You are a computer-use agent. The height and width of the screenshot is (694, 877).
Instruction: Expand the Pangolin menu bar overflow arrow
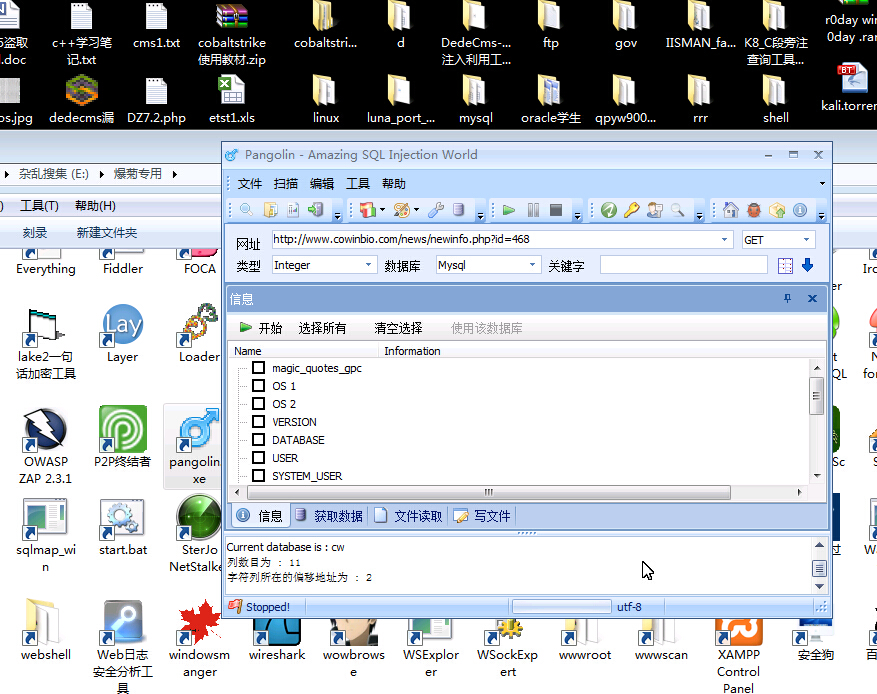pyautogui.click(x=822, y=183)
